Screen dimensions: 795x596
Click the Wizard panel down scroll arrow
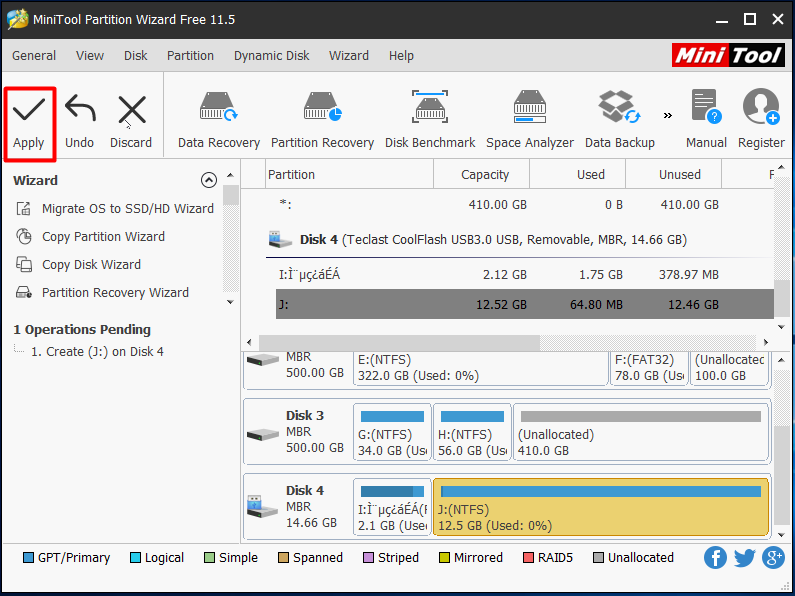[x=230, y=302]
